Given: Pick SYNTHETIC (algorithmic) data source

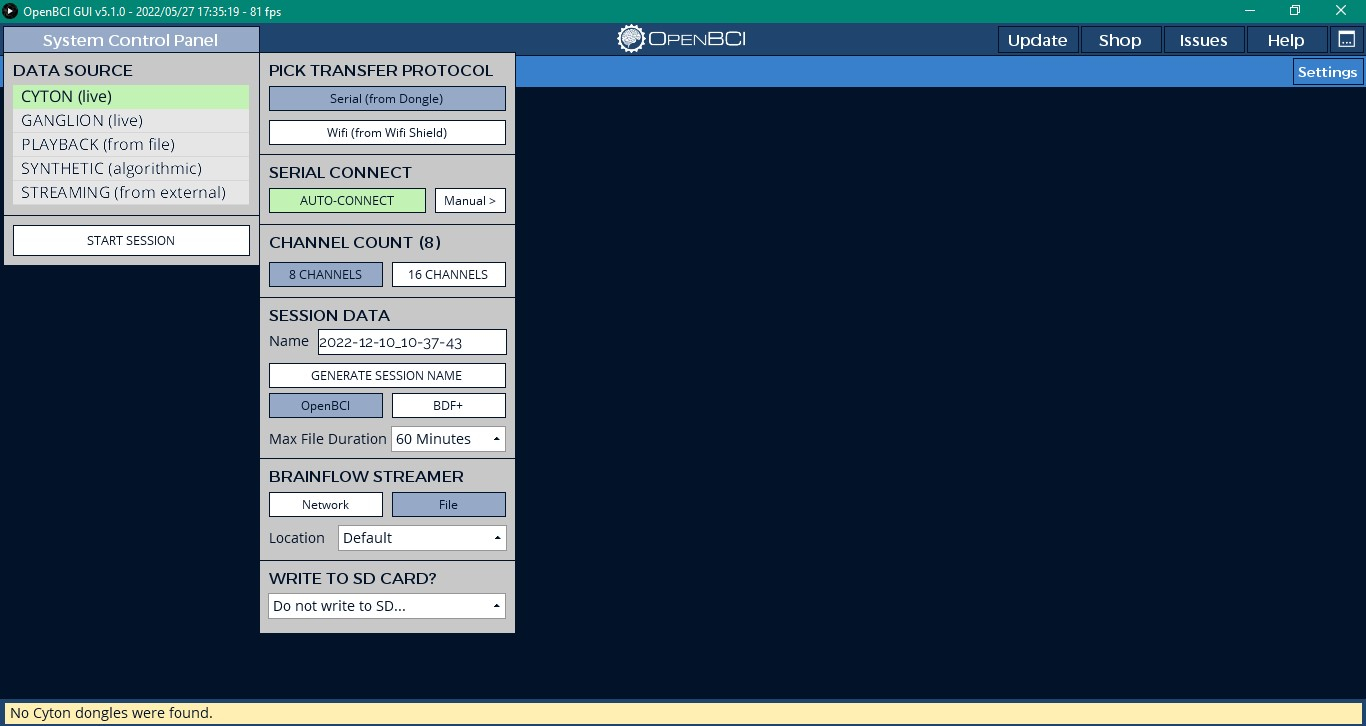Looking at the screenshot, I should point(131,169).
